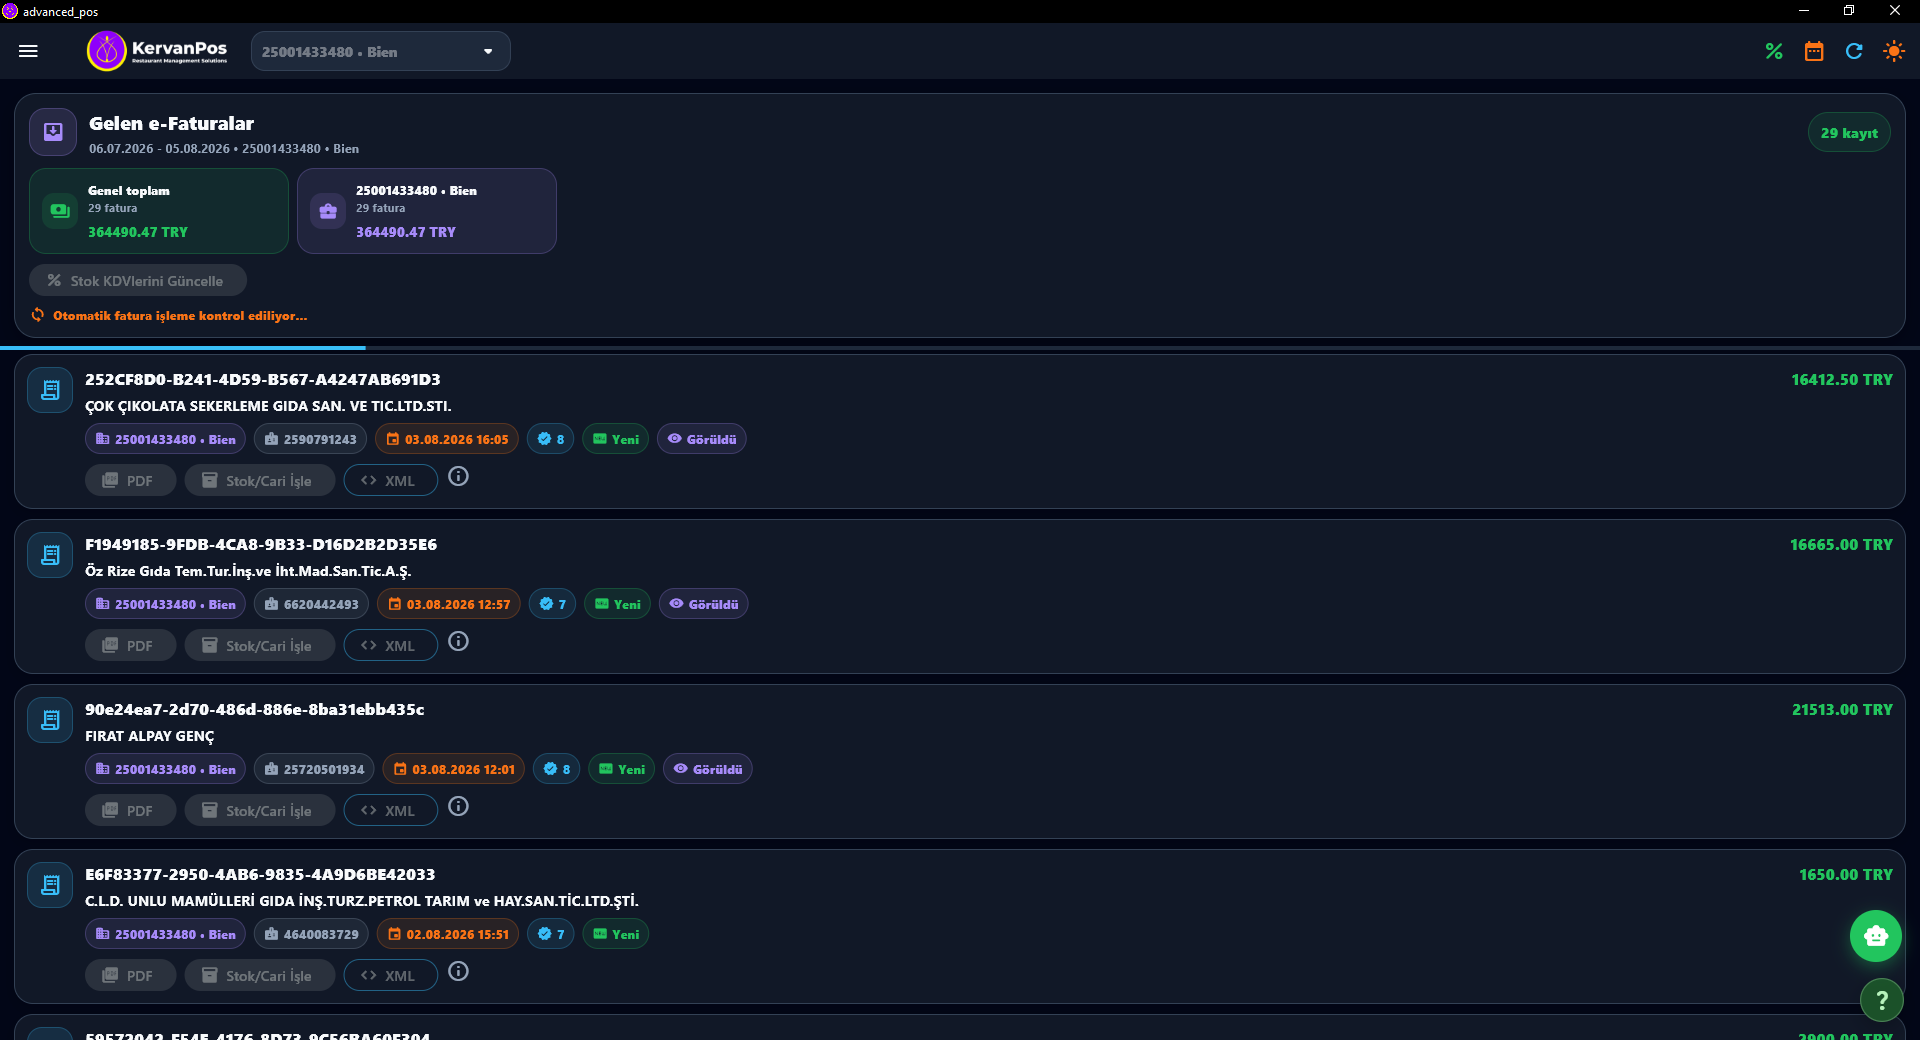Show info for the 16412.50 TRY invoice
Screen dimensions: 1920x1040
(x=458, y=477)
